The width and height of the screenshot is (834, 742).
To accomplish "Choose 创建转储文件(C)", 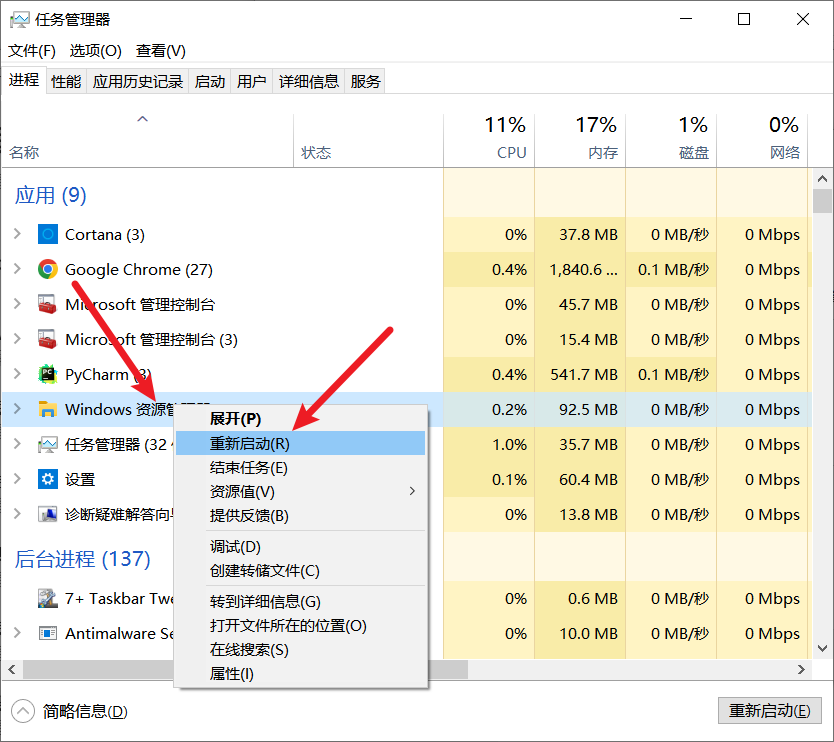I will pos(301,571).
